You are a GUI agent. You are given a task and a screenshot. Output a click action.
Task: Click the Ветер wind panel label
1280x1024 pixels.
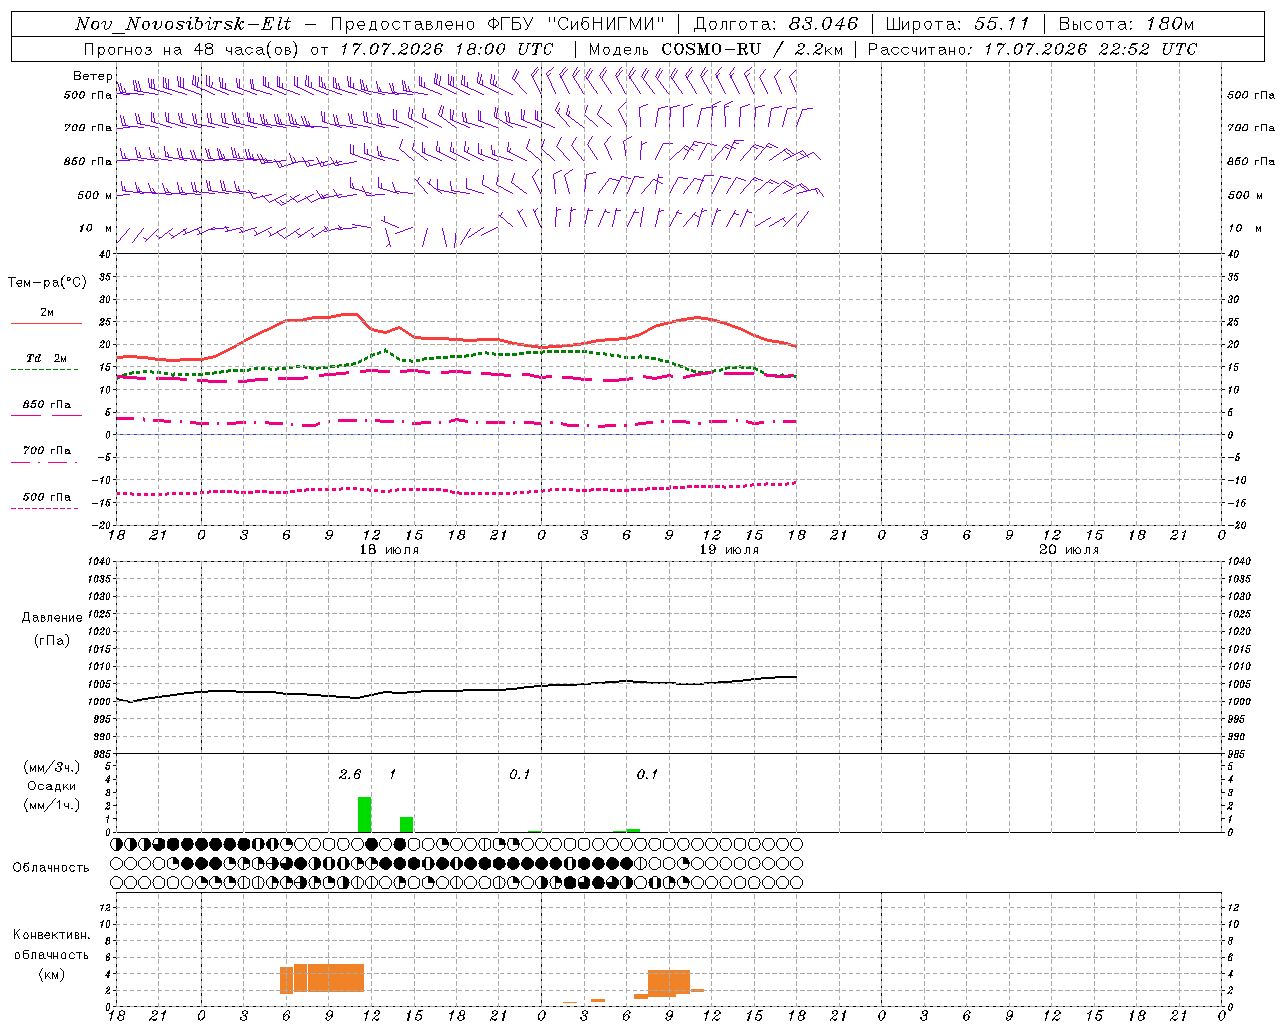coord(92,76)
